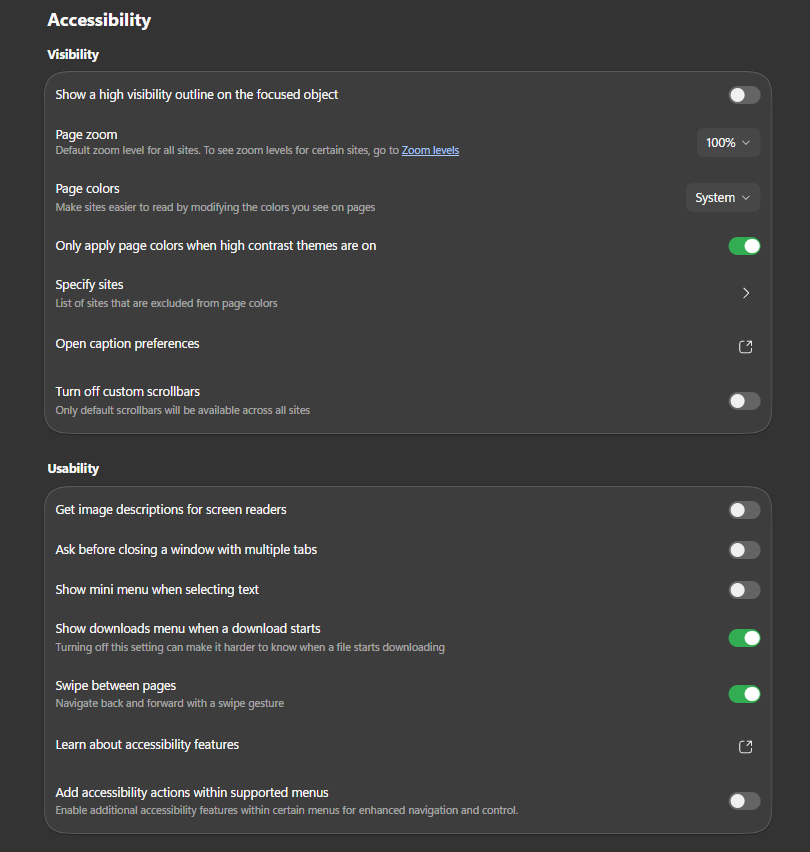810x852 pixels.
Task: Click the Specify sites label
Action: (90, 285)
